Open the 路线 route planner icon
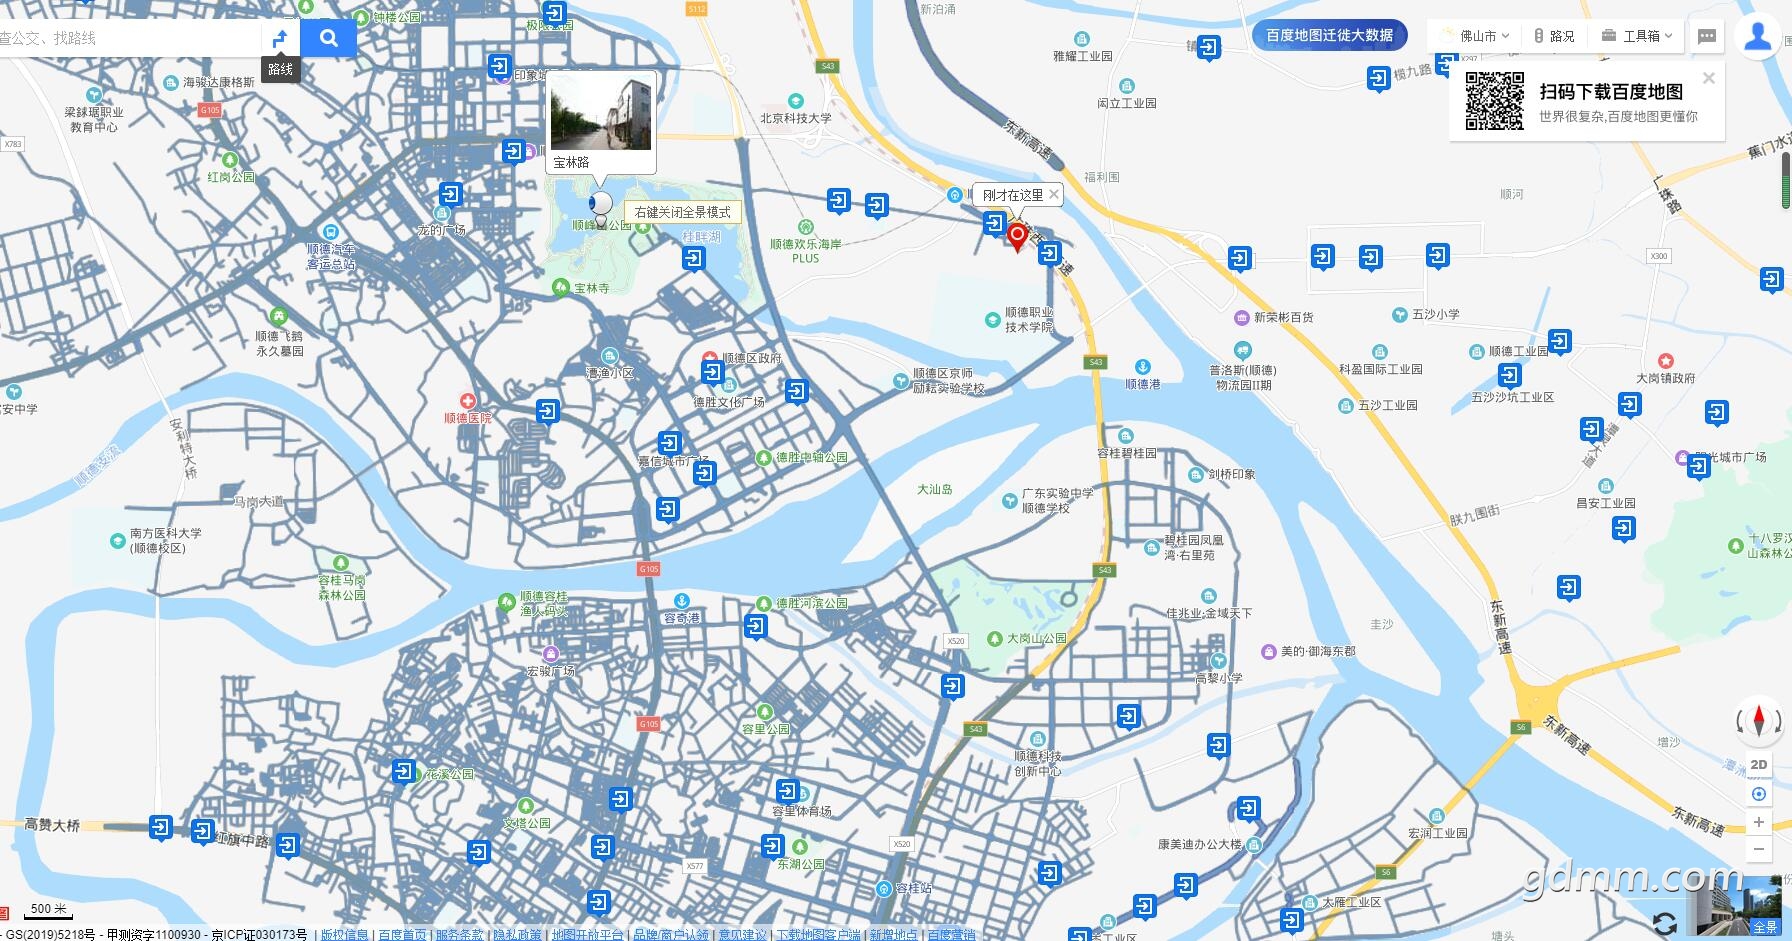1792x941 pixels. tap(281, 39)
